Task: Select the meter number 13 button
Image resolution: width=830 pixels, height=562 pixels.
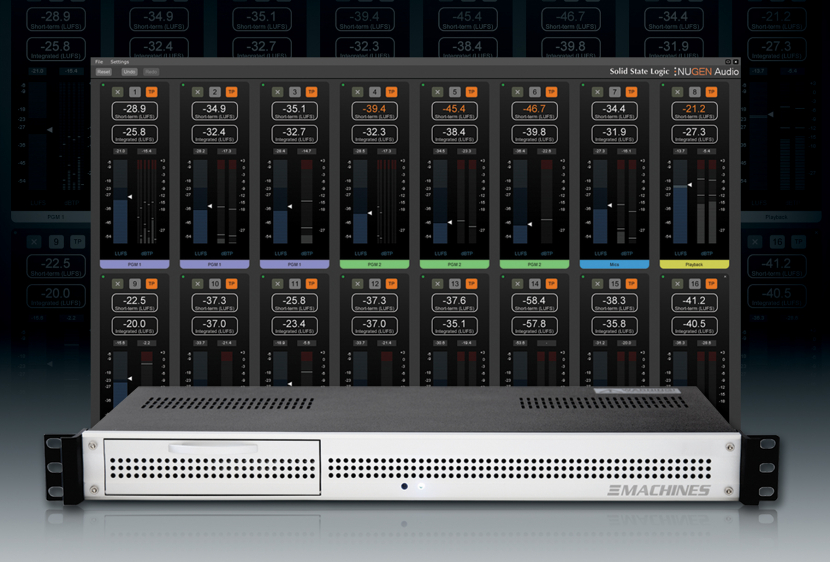Action: (x=455, y=284)
